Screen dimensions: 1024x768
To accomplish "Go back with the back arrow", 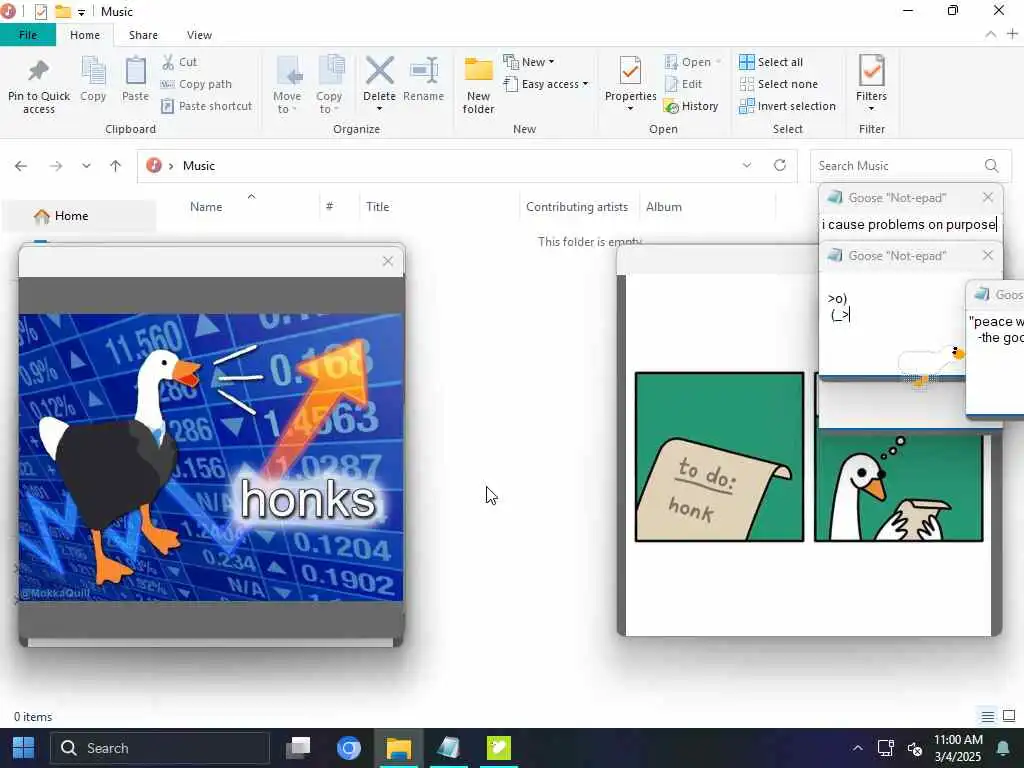I will (21, 166).
